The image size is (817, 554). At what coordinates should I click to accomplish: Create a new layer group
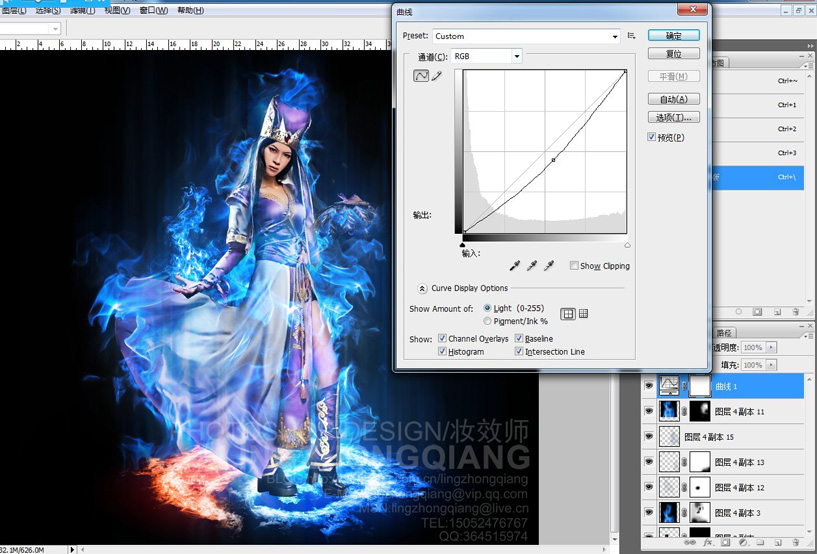pos(760,543)
